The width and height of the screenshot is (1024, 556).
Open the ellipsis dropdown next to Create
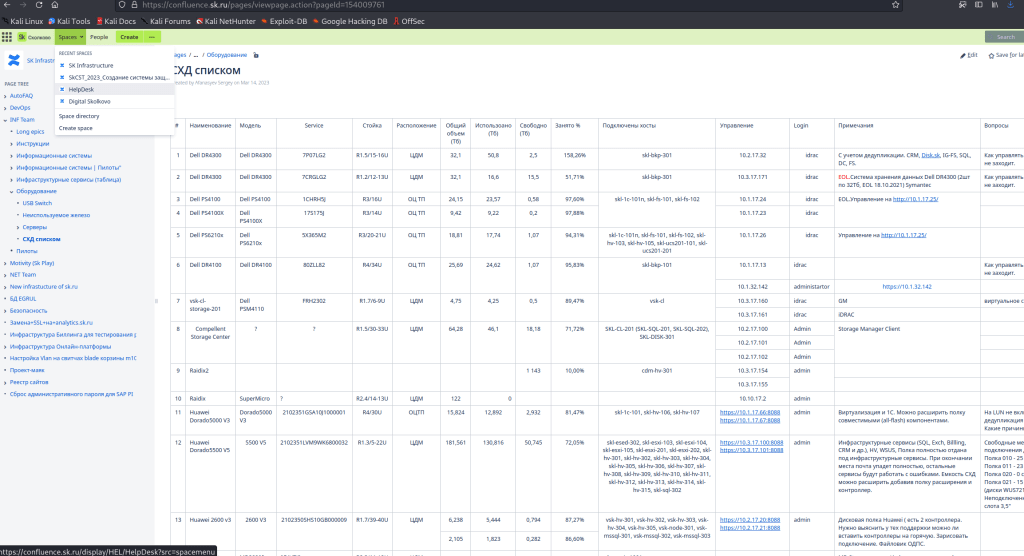pyautogui.click(x=152, y=37)
